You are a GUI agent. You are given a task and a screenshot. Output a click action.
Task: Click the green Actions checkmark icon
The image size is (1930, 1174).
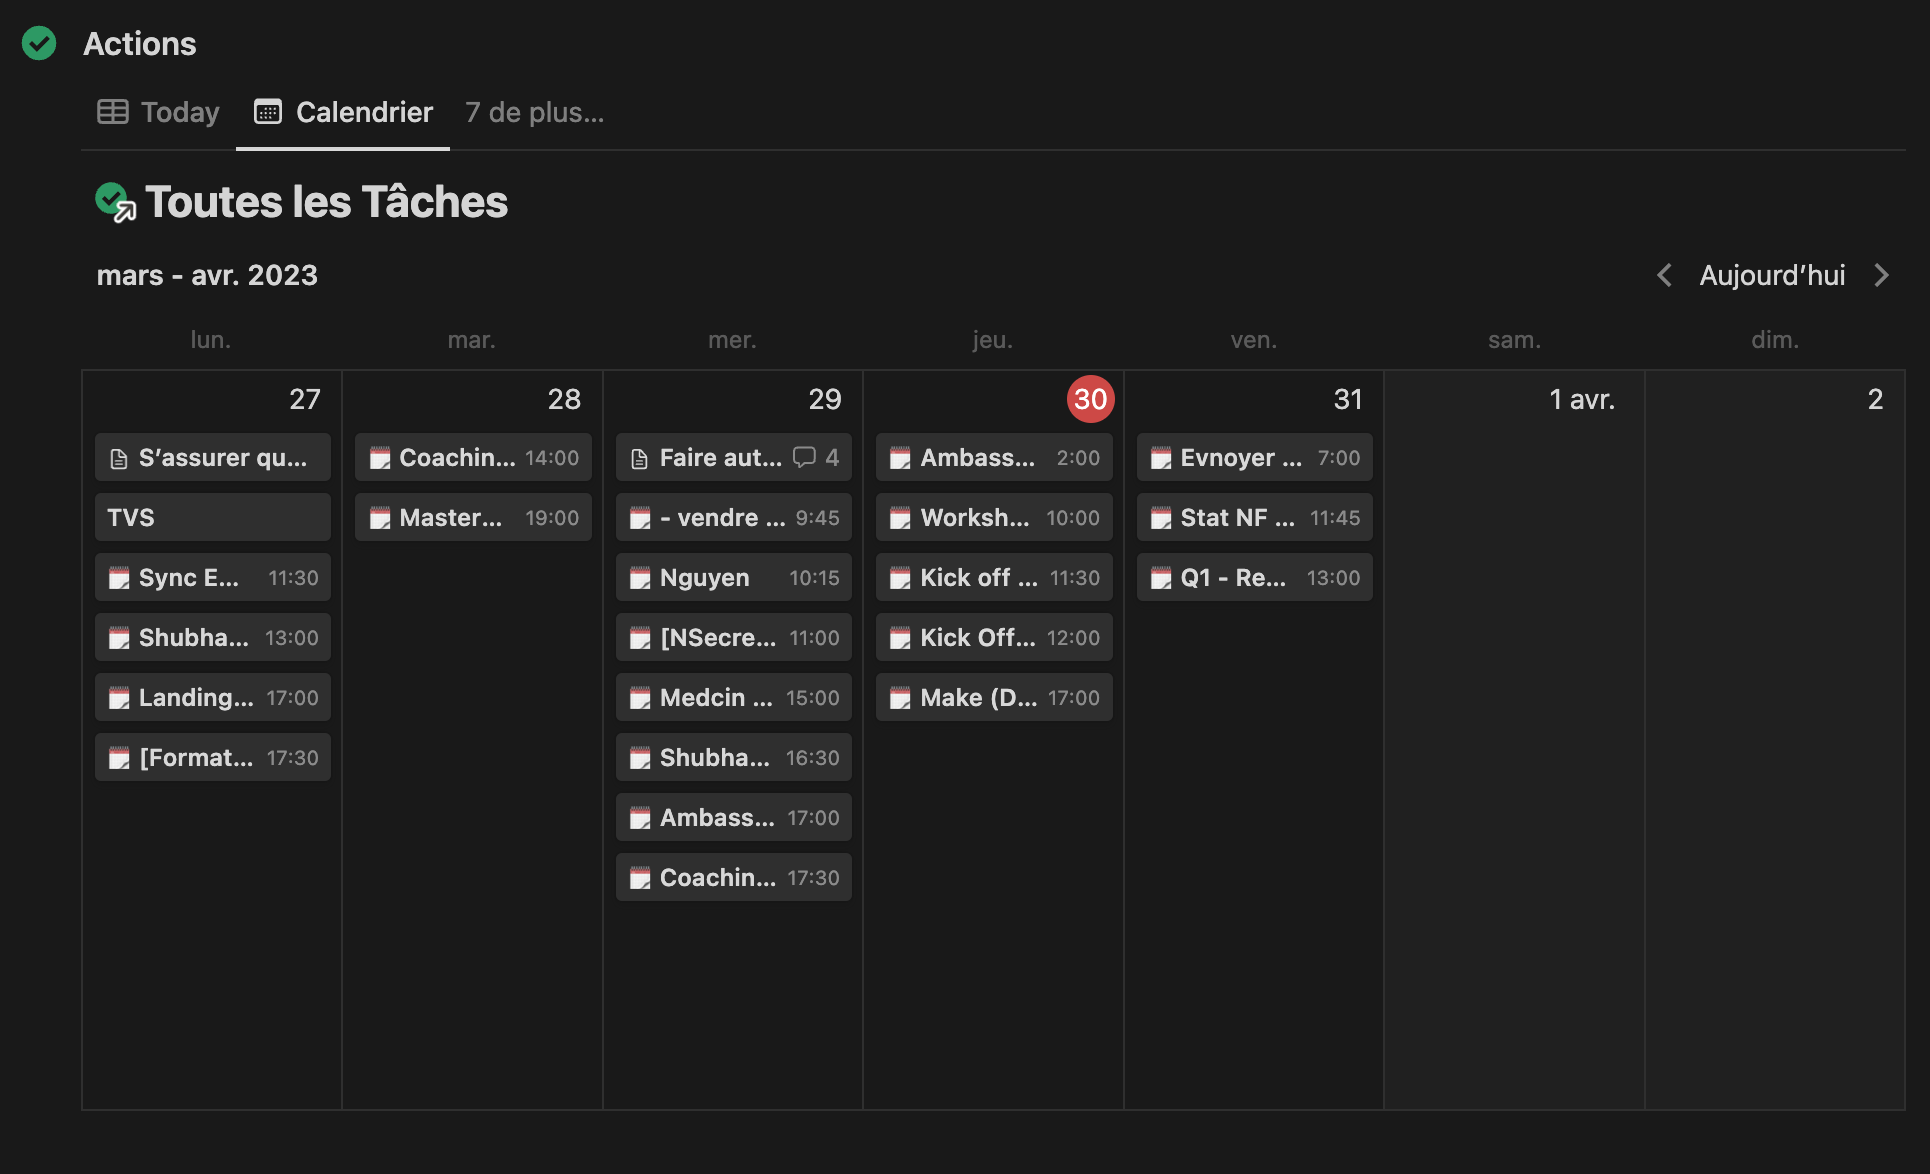[40, 41]
